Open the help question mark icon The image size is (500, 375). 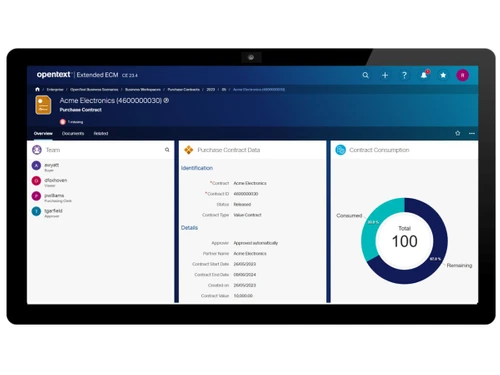point(404,75)
